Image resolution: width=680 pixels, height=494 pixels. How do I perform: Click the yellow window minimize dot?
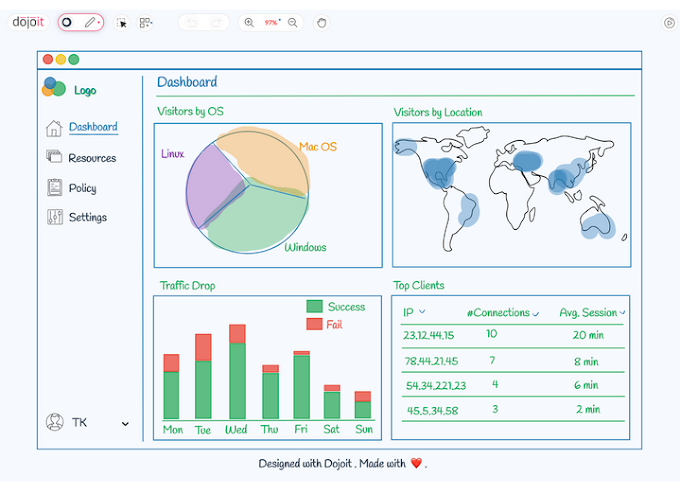click(x=61, y=59)
